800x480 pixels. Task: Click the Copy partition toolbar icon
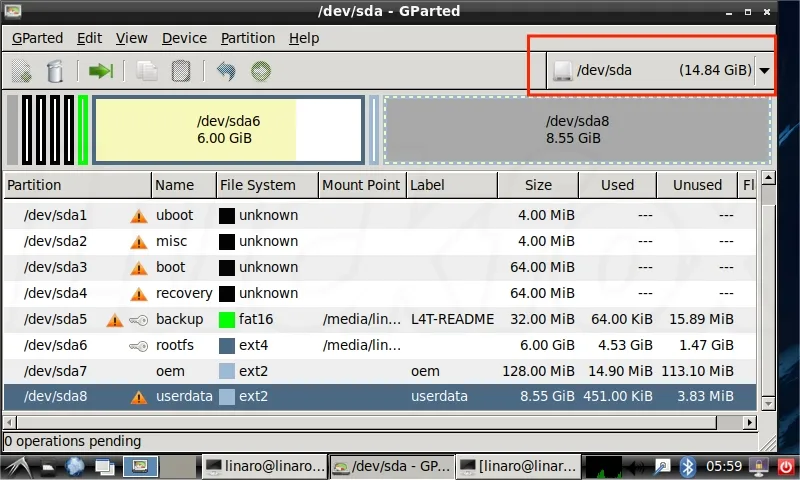tap(147, 71)
